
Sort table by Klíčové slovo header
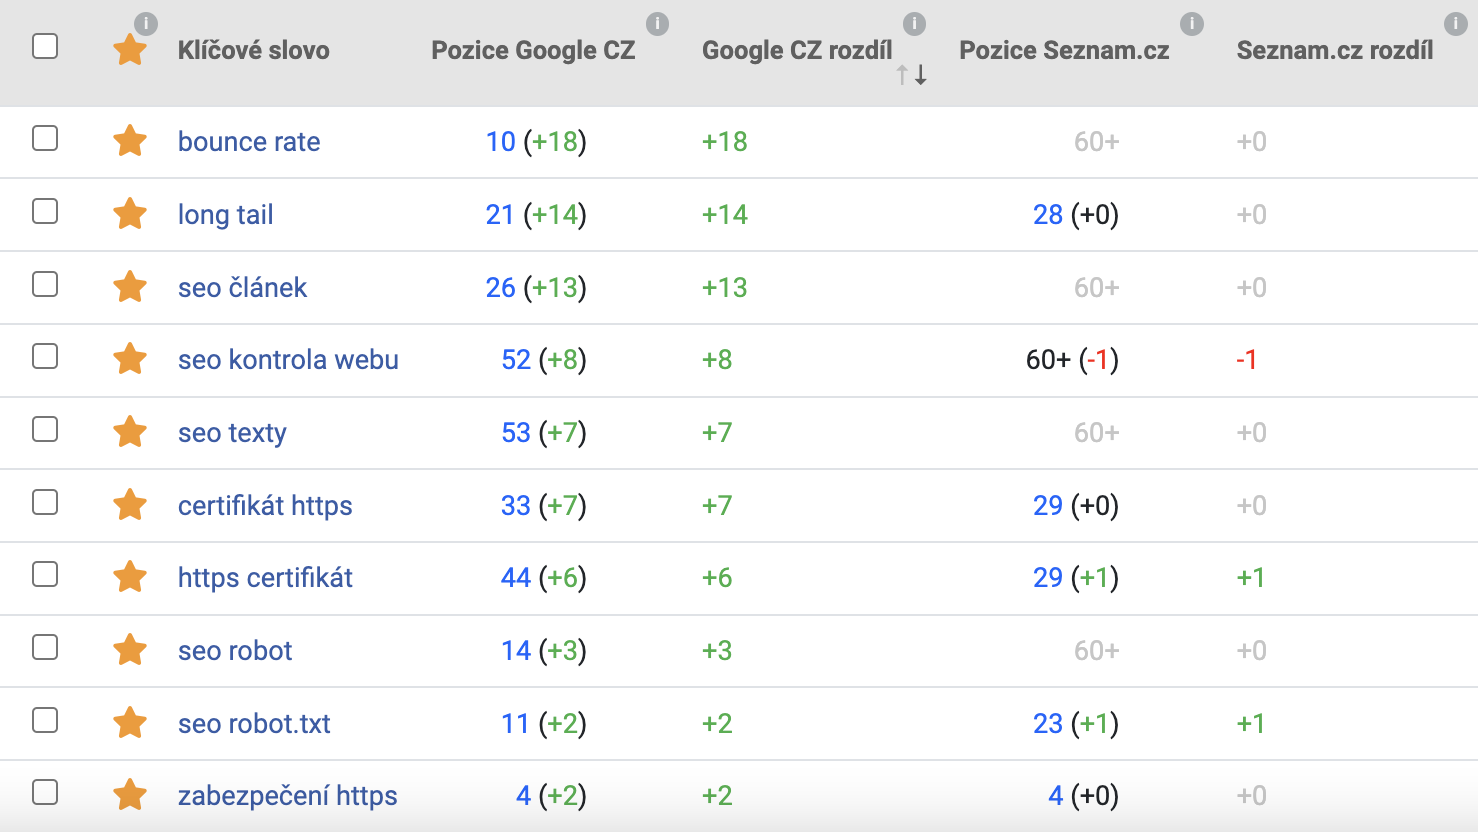(253, 50)
